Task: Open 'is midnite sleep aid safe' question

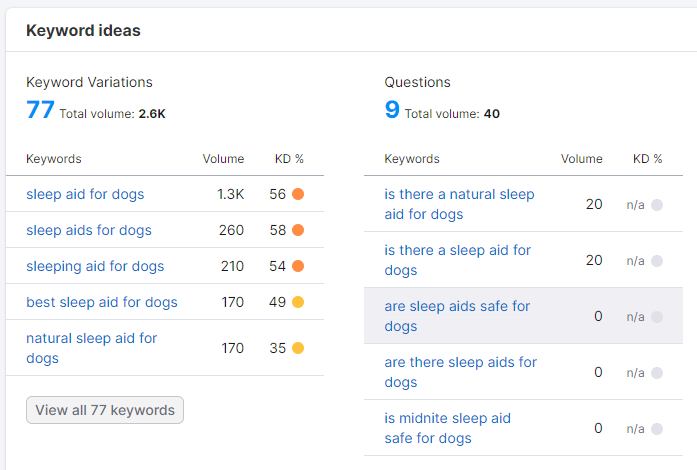Action: pyautogui.click(x=447, y=428)
